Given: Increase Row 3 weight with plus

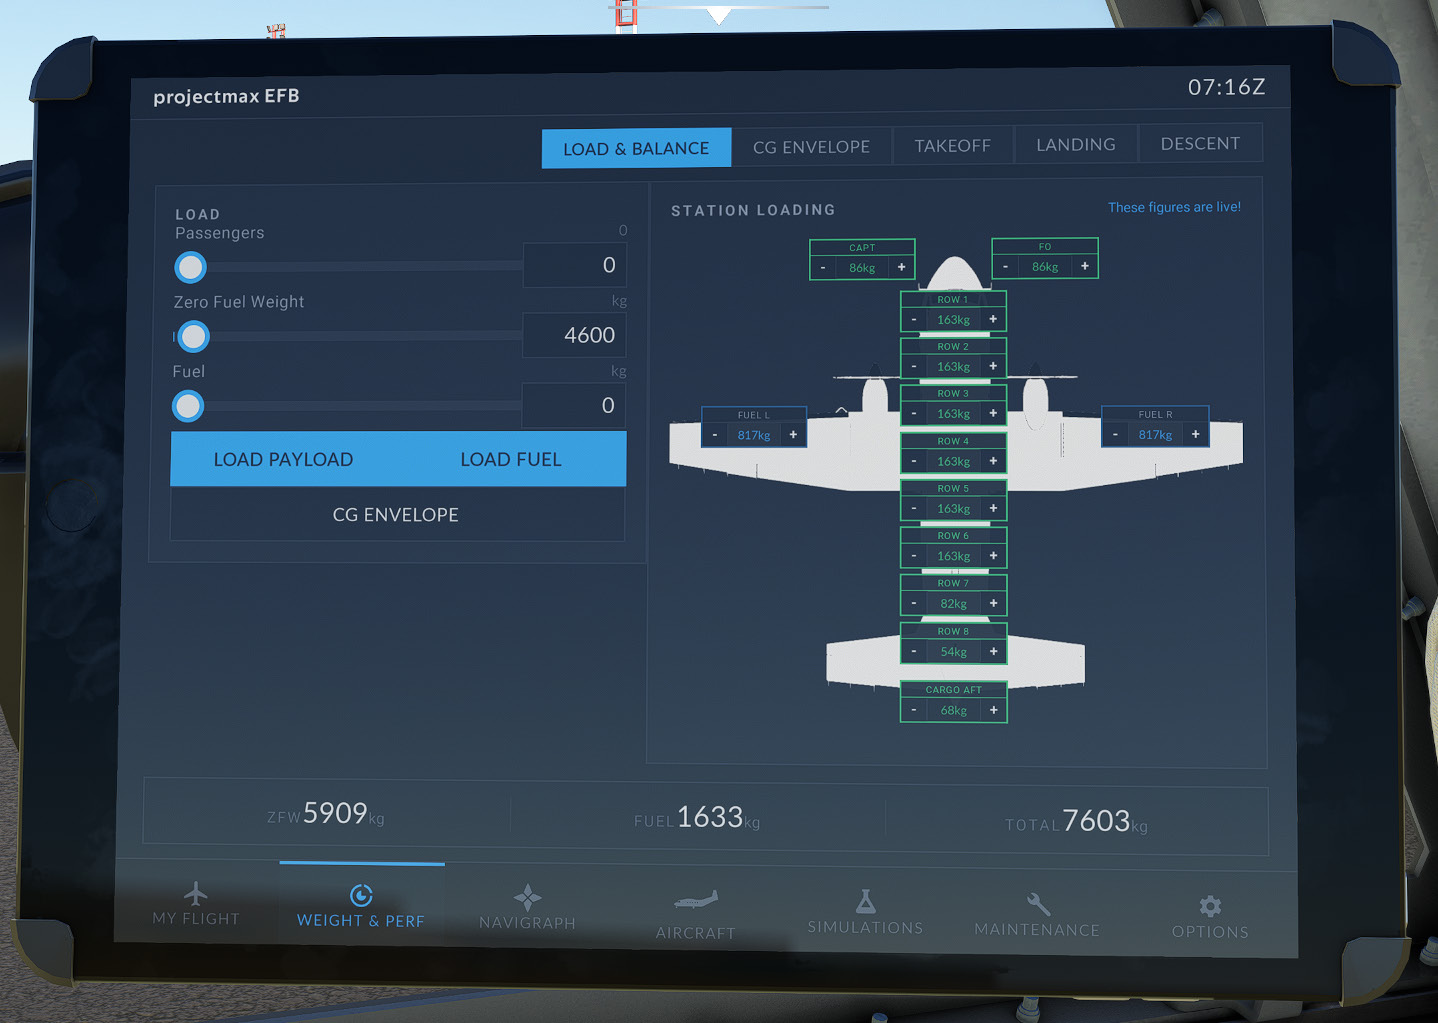Looking at the screenshot, I should [x=993, y=413].
